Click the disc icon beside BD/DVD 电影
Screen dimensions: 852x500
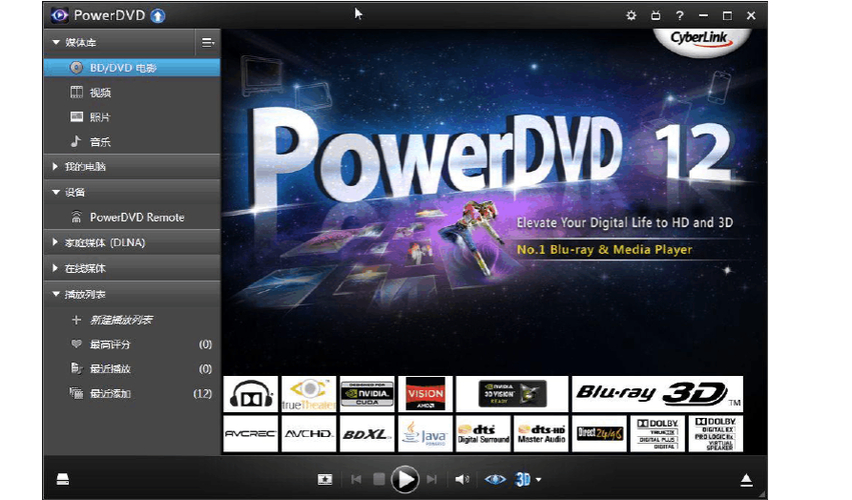coord(76,68)
